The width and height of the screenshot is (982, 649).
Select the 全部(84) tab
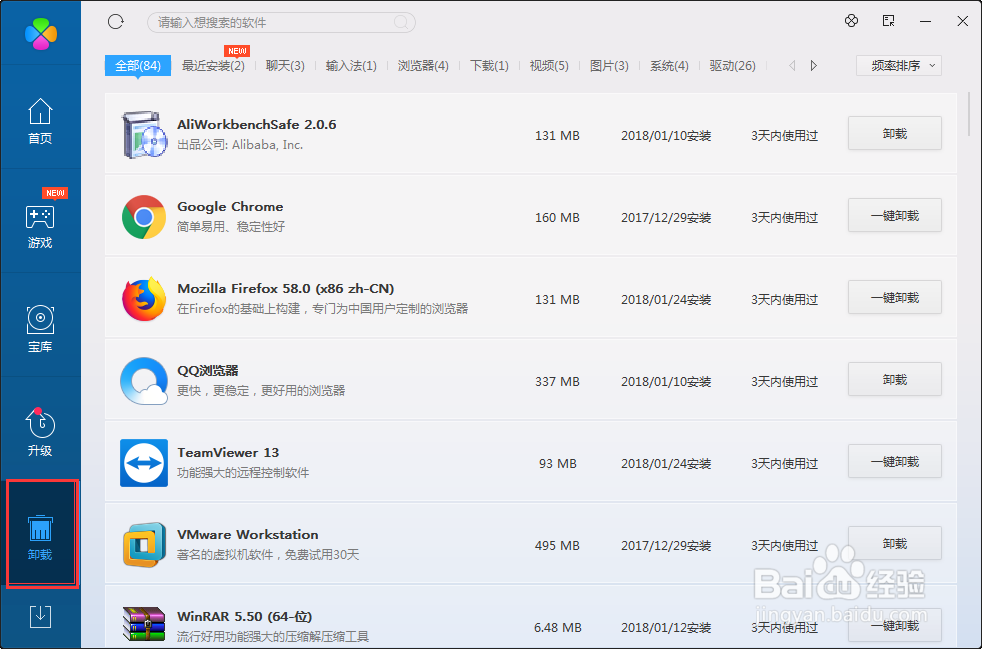(x=138, y=65)
